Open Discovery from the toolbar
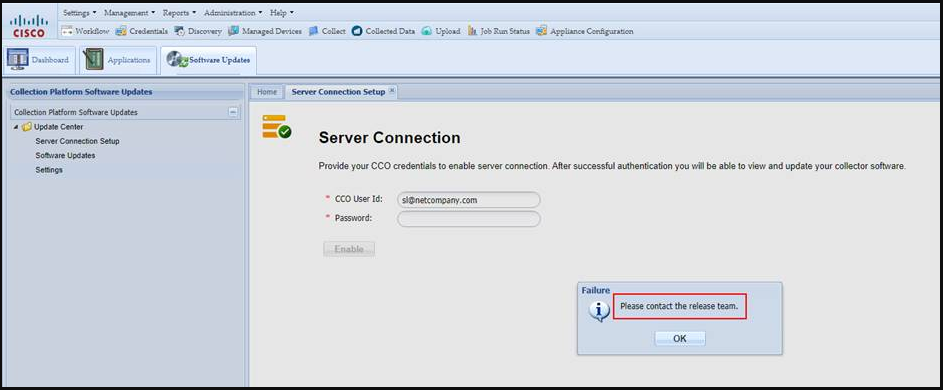Viewport: 943px width, 390px height. tap(198, 31)
